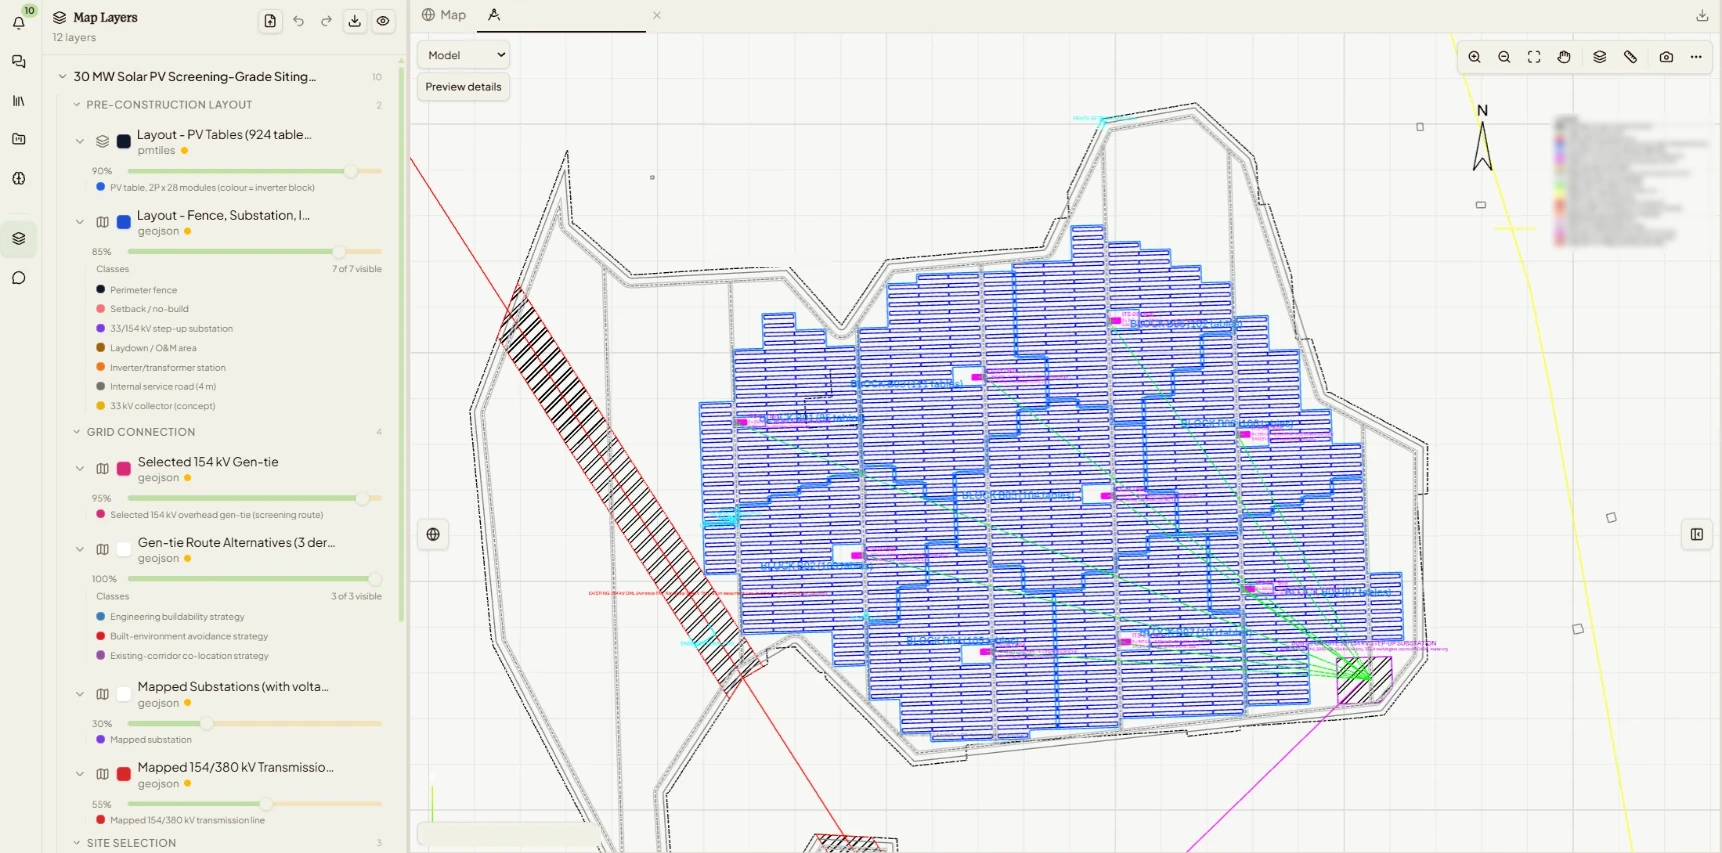This screenshot has height=853, width=1722.
Task: Download the map layers
Action: (355, 21)
